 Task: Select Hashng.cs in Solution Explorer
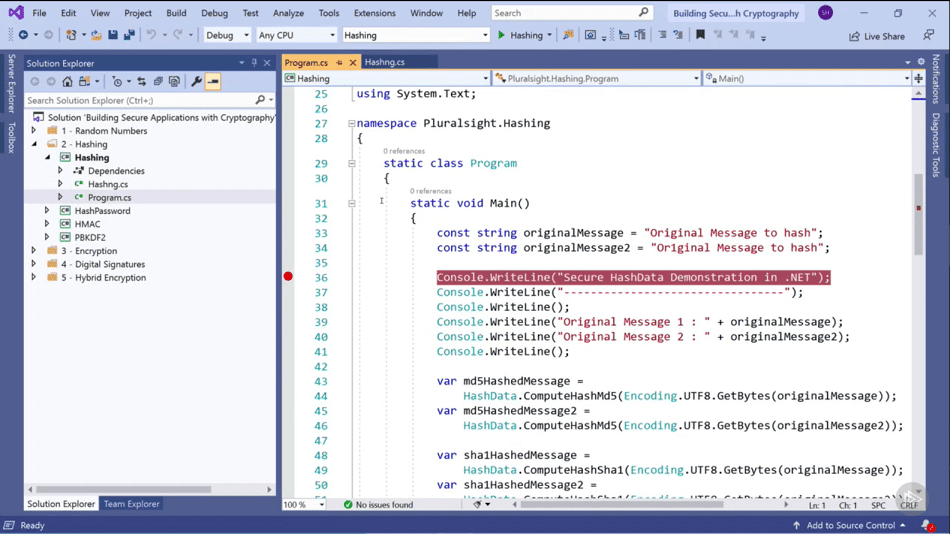[x=108, y=184]
